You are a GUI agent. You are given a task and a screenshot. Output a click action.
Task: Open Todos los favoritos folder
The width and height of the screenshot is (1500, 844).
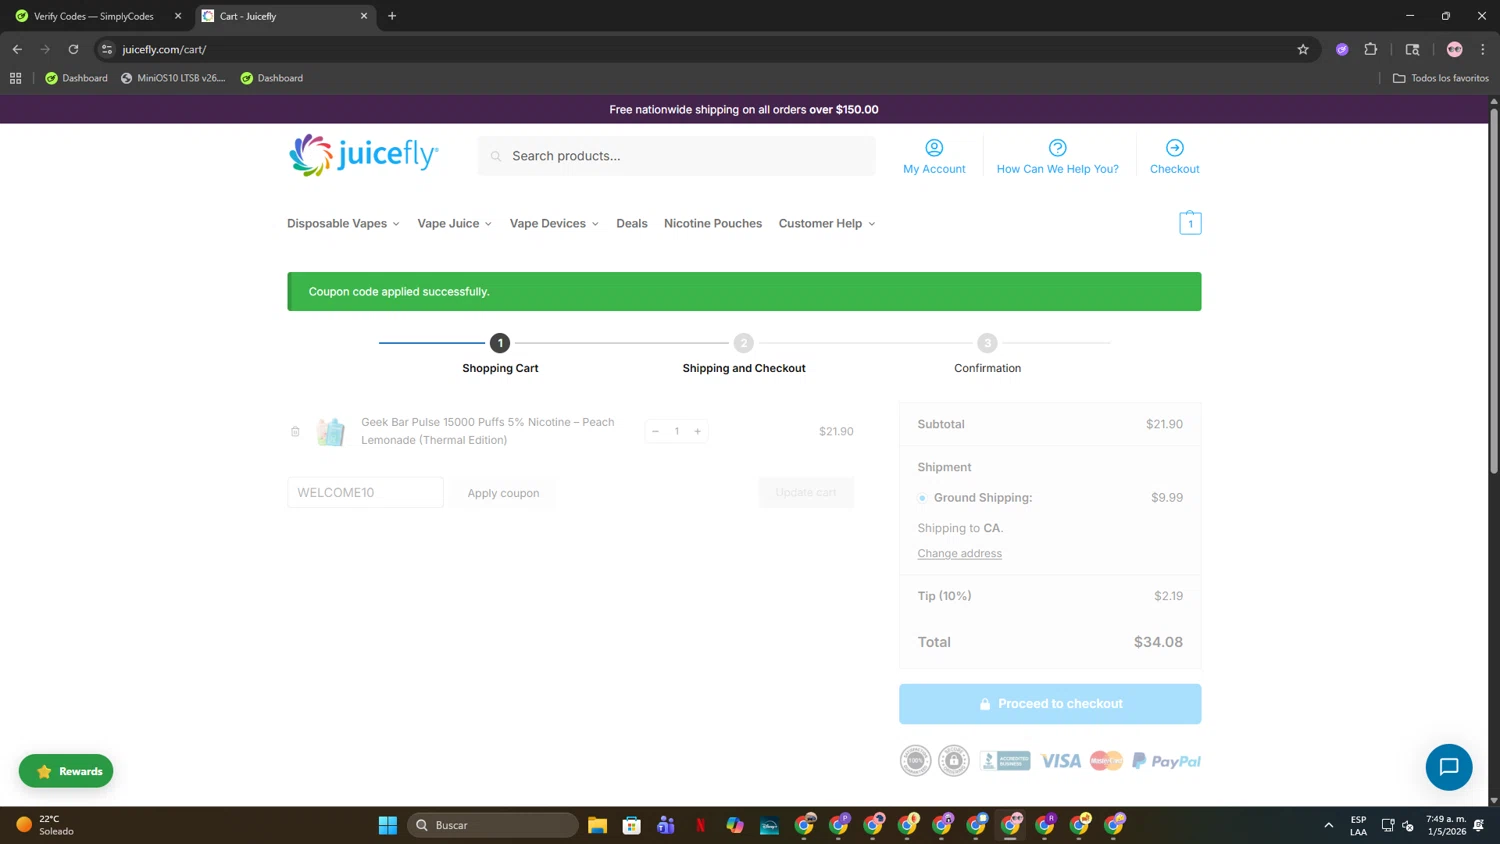pos(1441,78)
